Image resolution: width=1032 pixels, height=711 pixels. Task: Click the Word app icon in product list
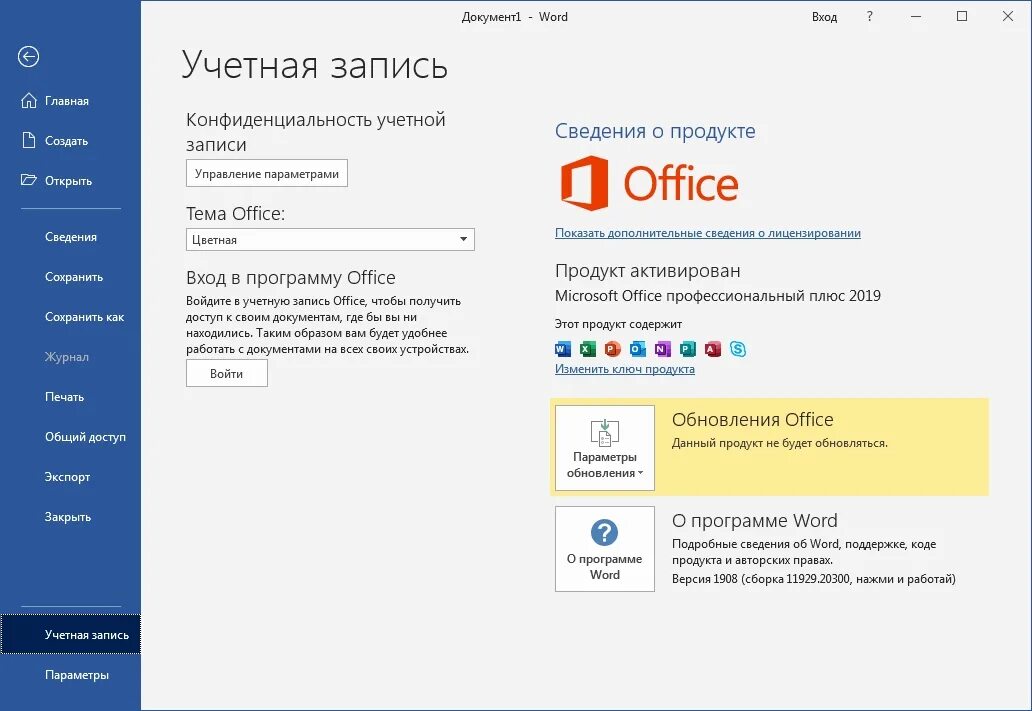563,349
